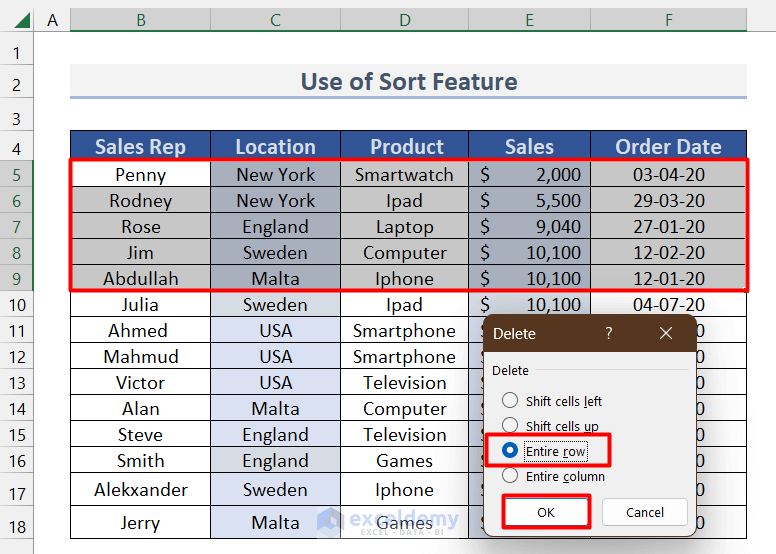Screen dimensions: 776x554
Task: Select row 10 header
Action: 16,305
